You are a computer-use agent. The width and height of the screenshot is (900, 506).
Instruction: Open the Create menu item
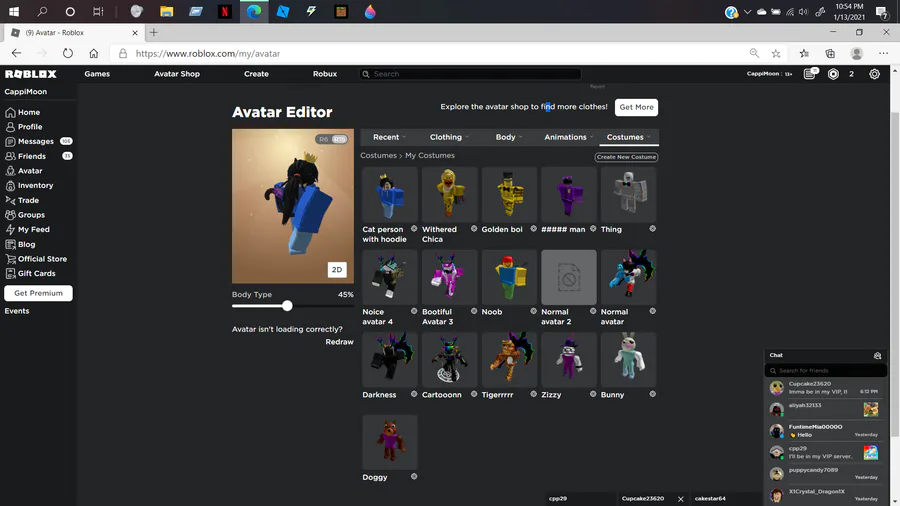click(256, 74)
